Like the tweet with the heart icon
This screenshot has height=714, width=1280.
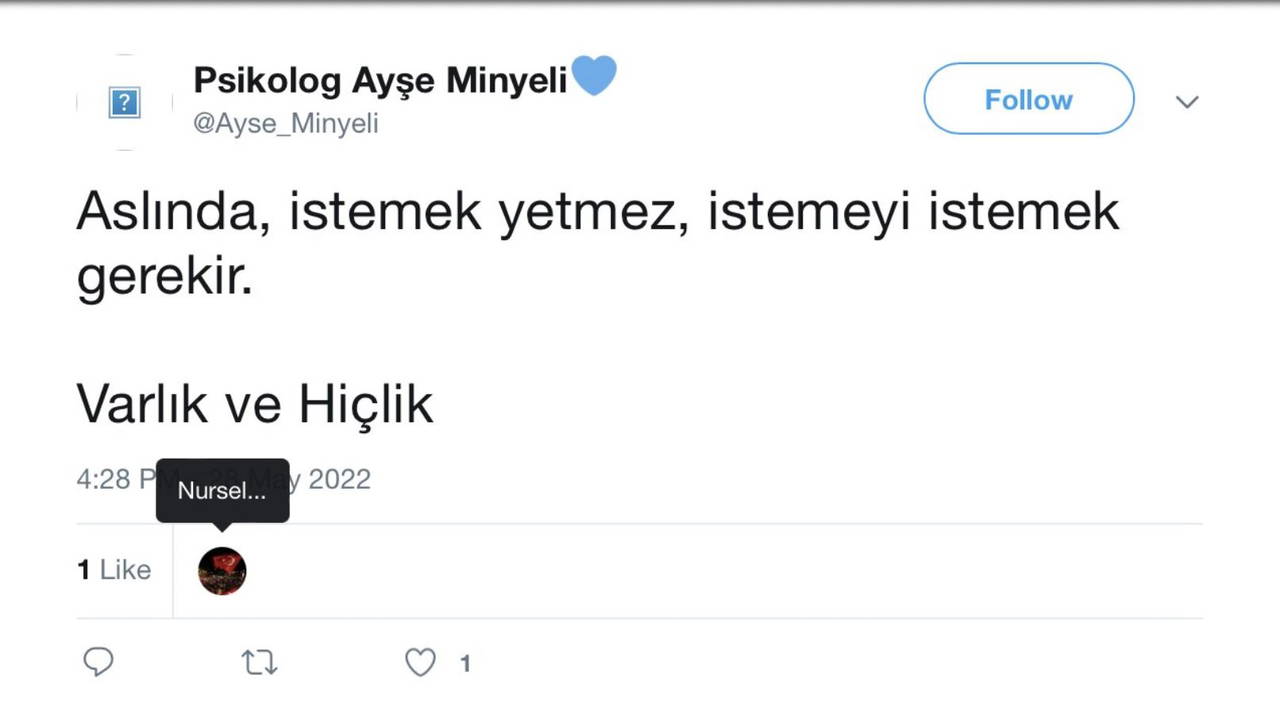(x=420, y=662)
